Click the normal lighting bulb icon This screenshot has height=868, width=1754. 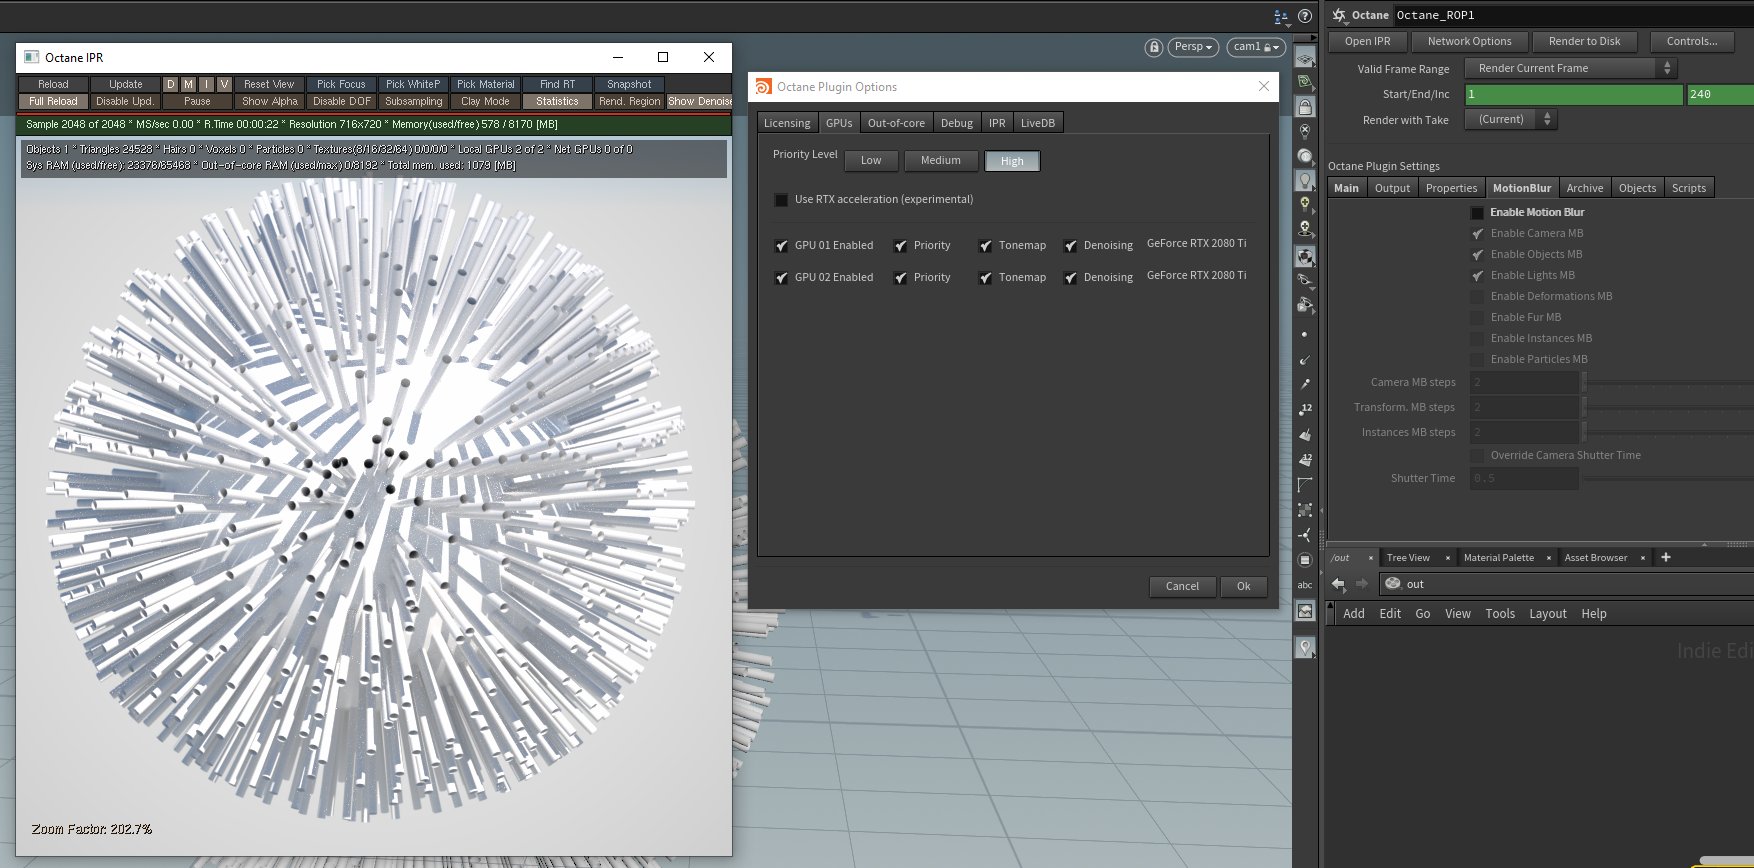pos(1305,180)
